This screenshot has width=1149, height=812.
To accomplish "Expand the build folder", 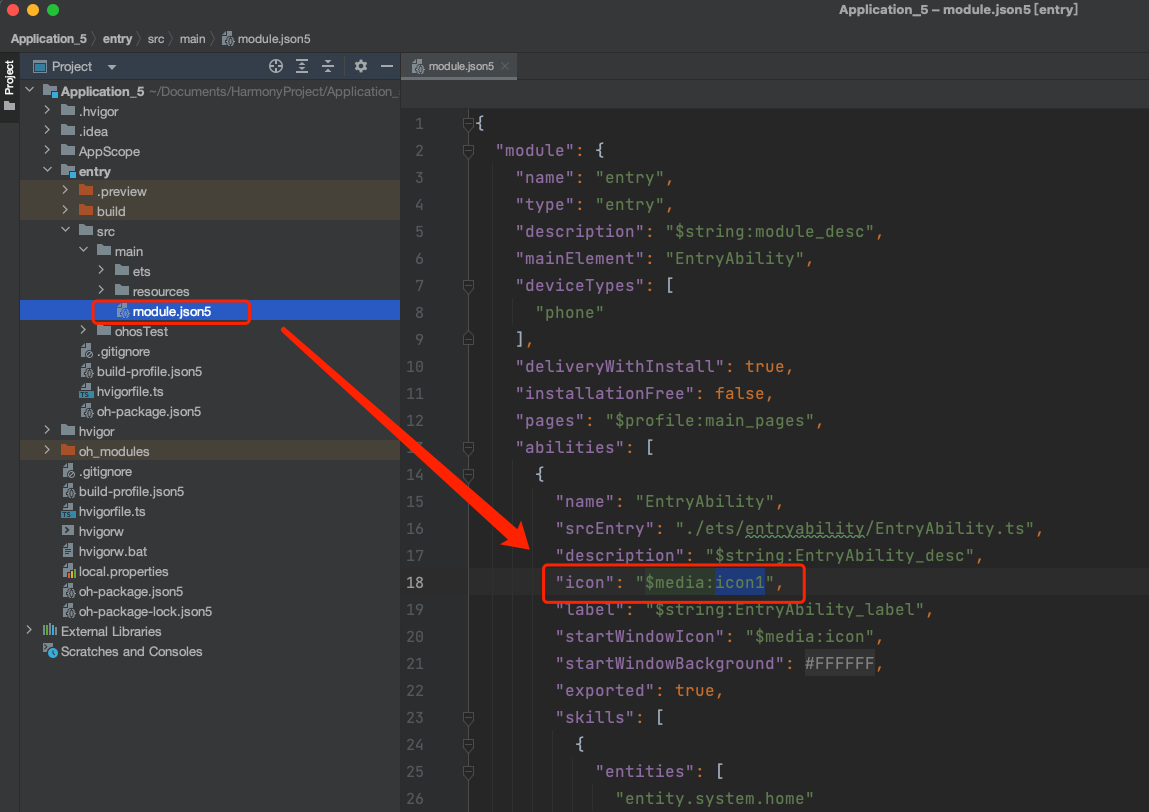I will tap(65, 210).
